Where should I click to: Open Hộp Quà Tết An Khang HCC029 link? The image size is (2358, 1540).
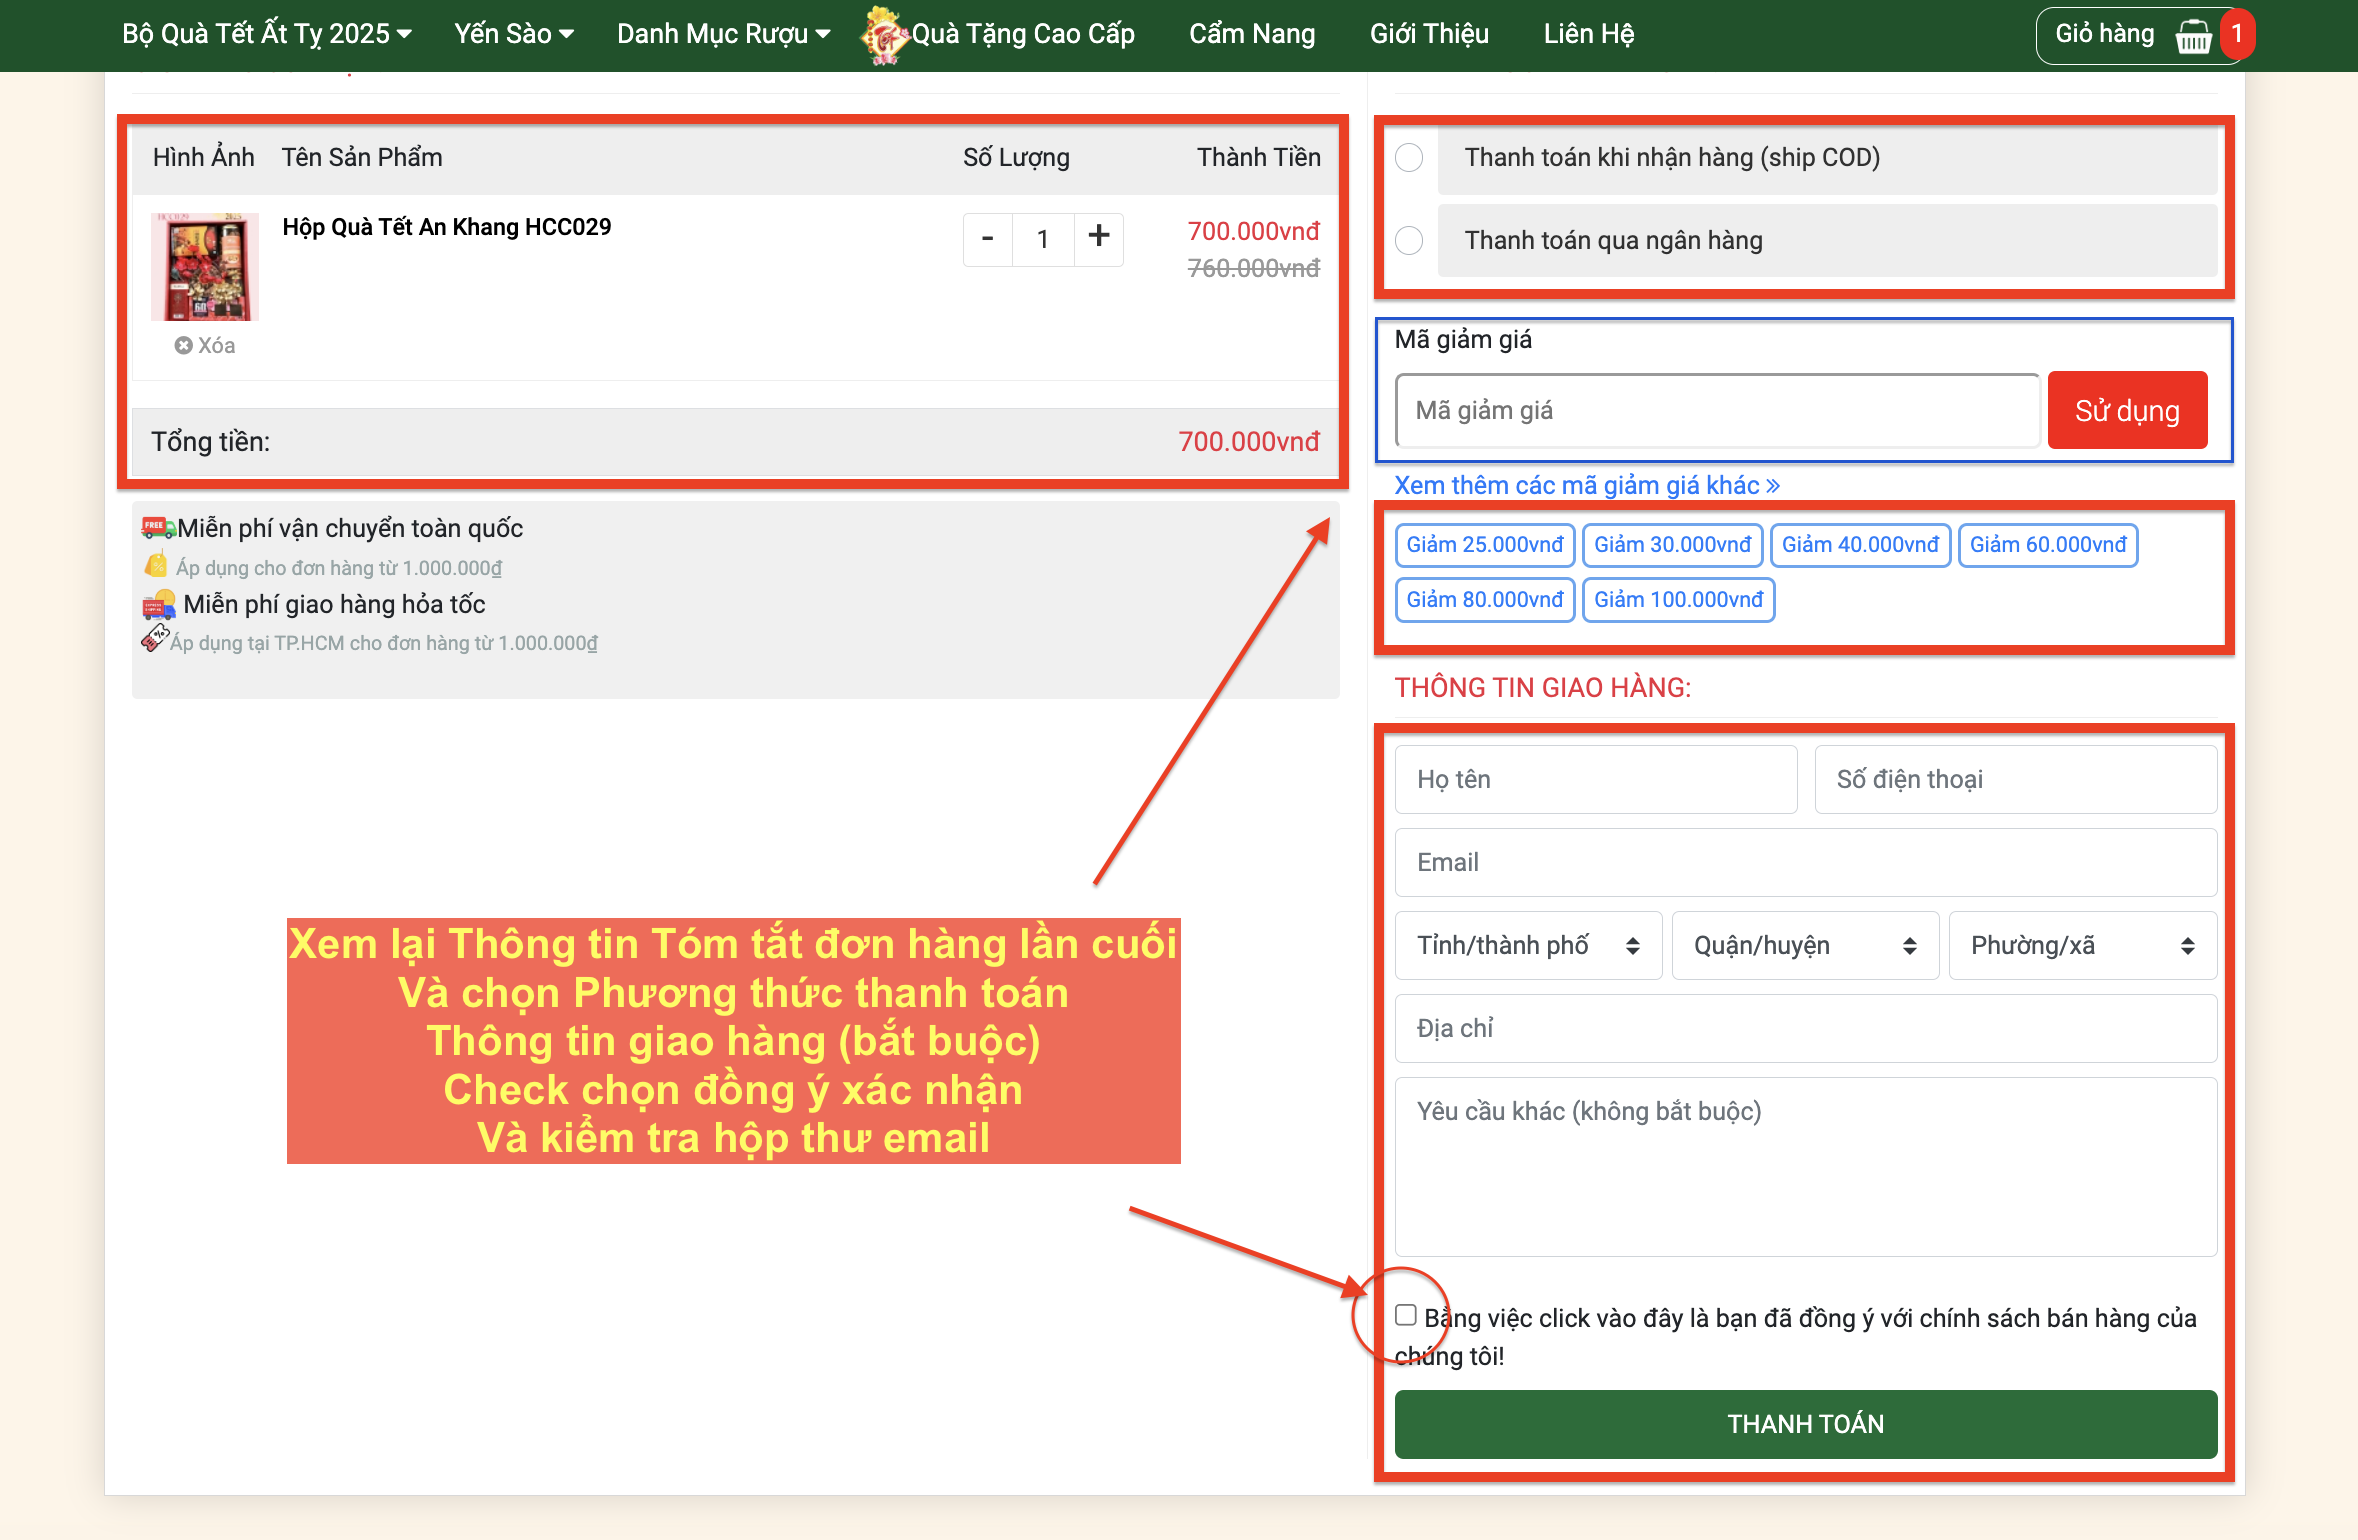(x=446, y=227)
